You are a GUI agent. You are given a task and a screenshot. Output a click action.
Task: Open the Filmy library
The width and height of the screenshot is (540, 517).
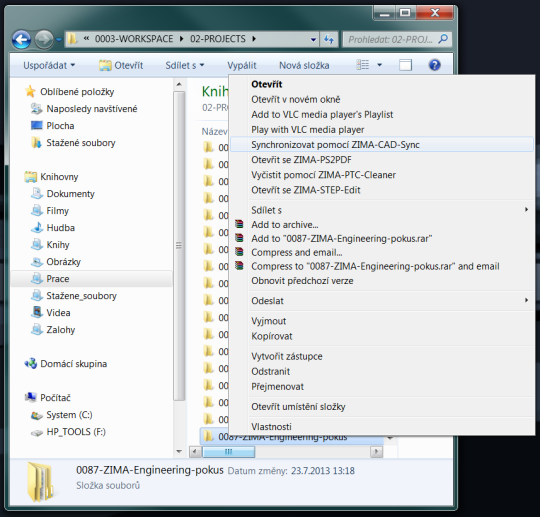pos(50,210)
